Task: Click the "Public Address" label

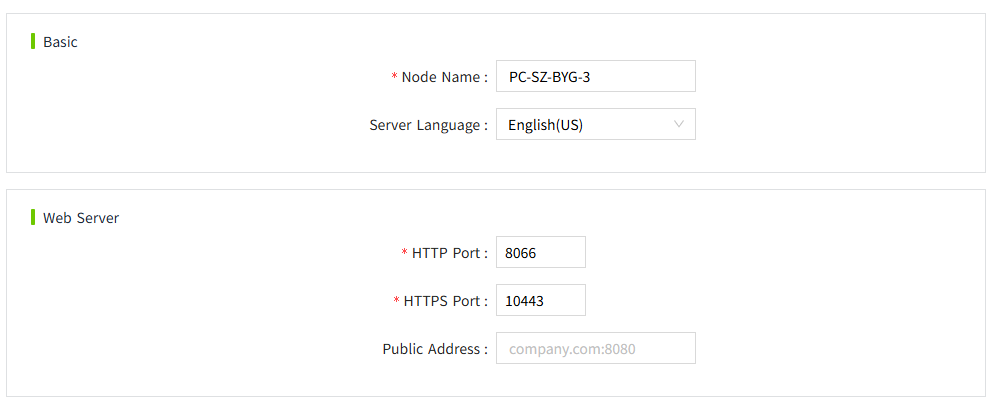Action: 432,349
